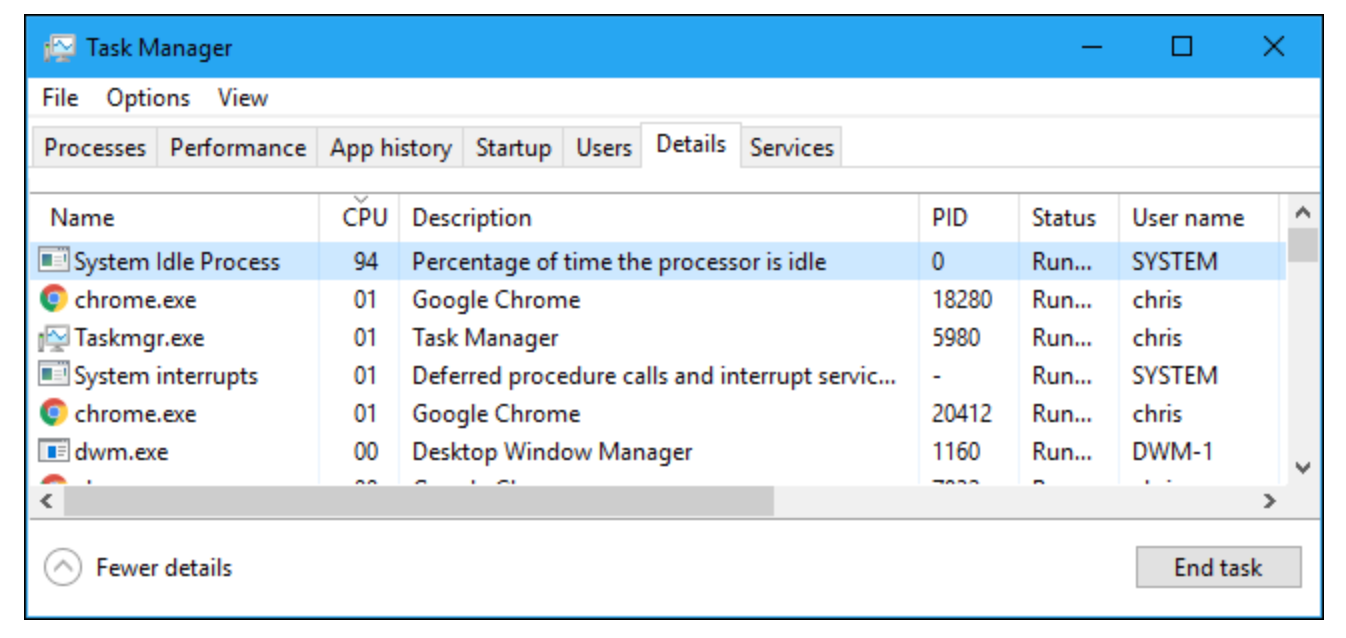Sort by the PID column header

969,218
